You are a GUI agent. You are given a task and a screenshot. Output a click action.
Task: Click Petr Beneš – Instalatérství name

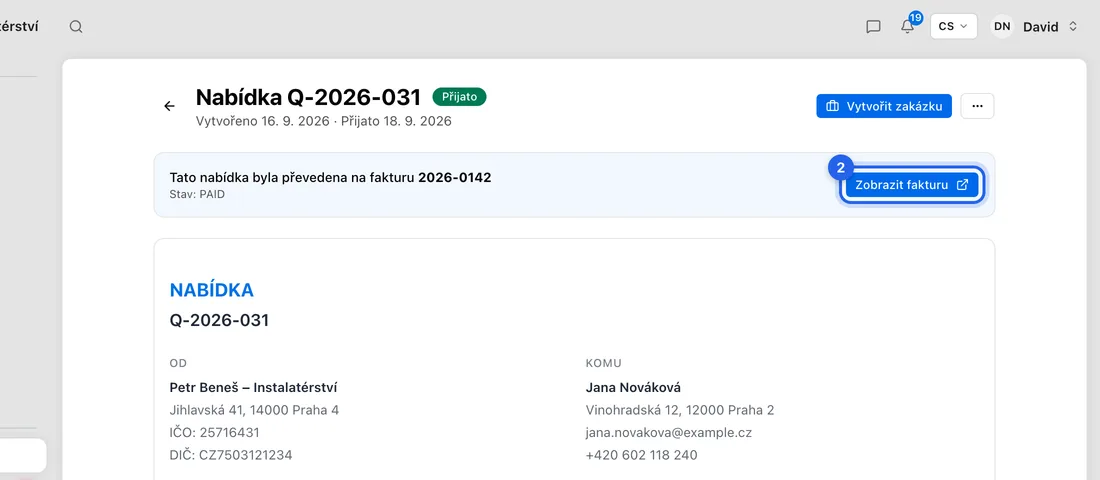coord(254,387)
